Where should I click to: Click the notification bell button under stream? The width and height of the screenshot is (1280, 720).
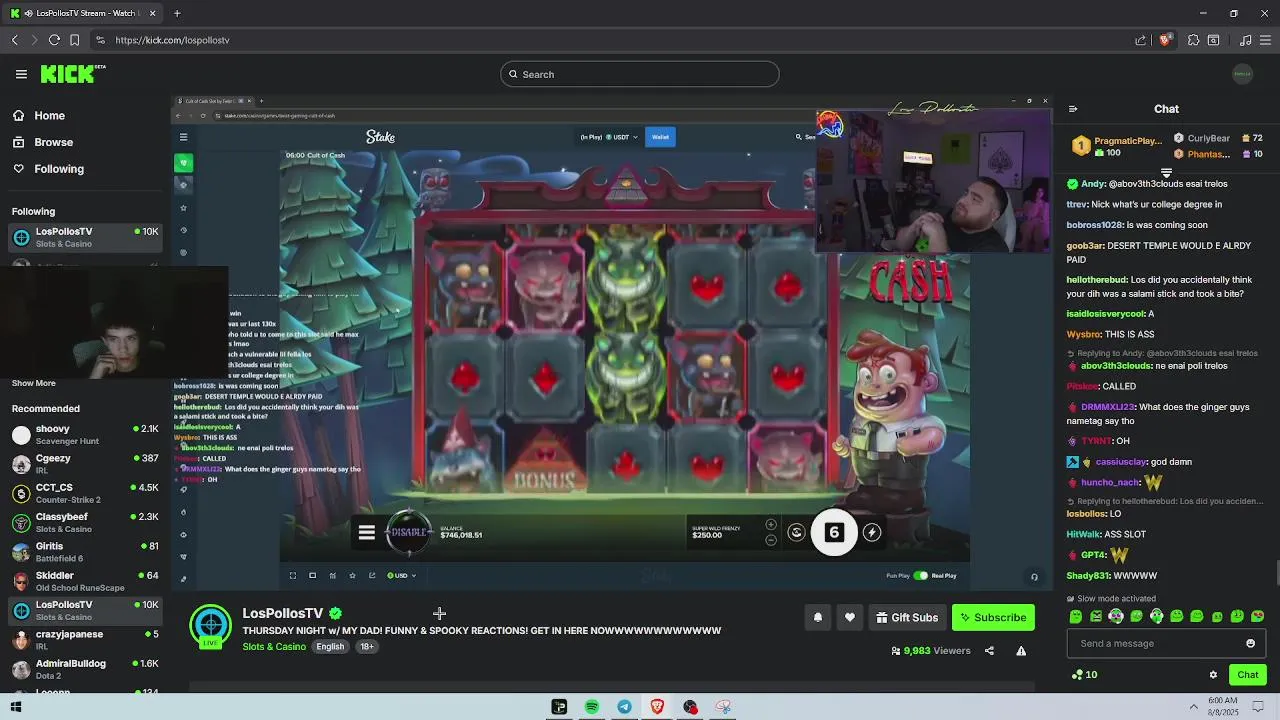[x=818, y=618]
